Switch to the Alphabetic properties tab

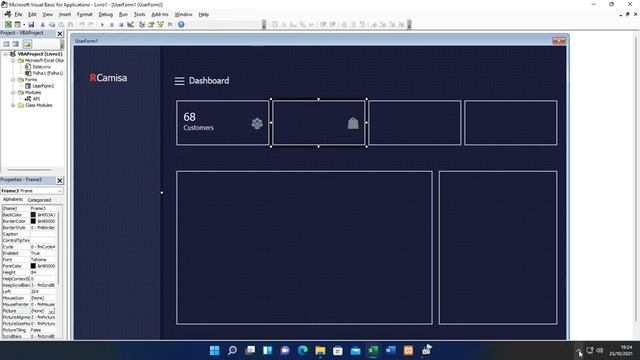pyautogui.click(x=13, y=200)
